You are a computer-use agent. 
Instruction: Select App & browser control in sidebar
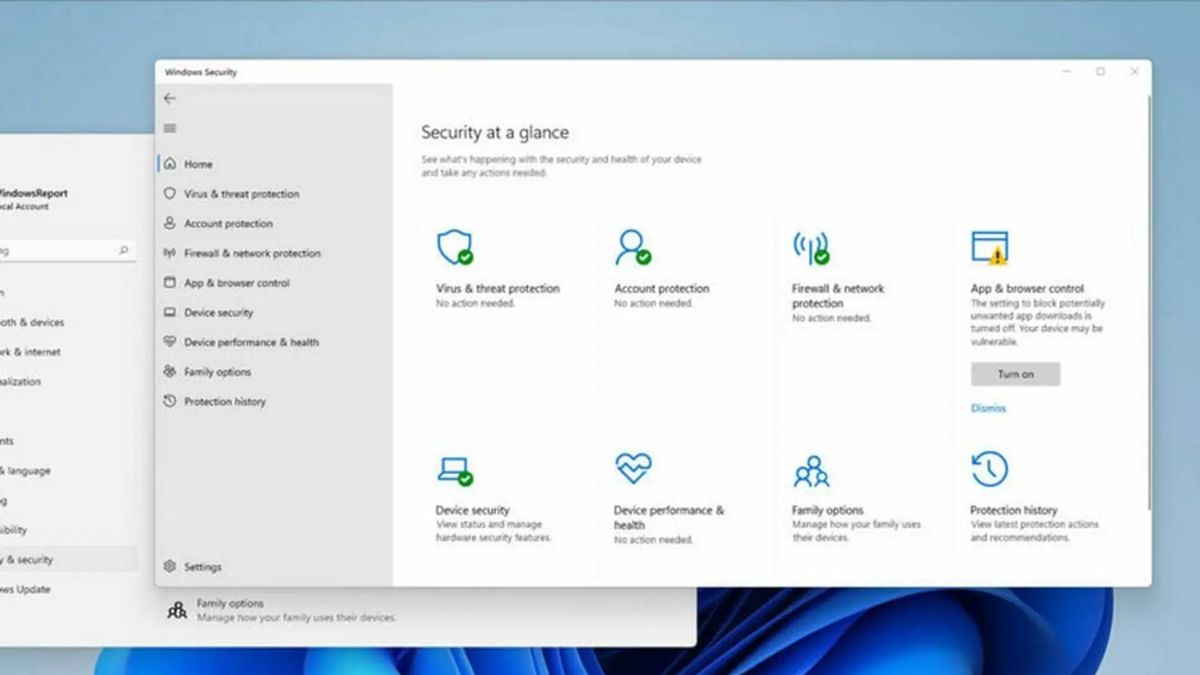point(236,283)
